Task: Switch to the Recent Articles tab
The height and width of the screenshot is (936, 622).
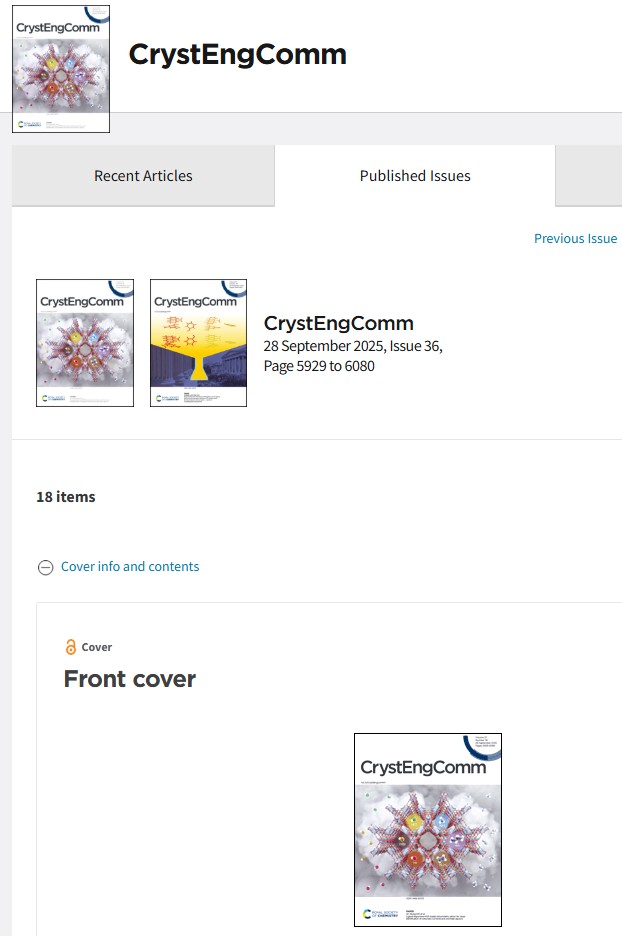Action: click(143, 176)
